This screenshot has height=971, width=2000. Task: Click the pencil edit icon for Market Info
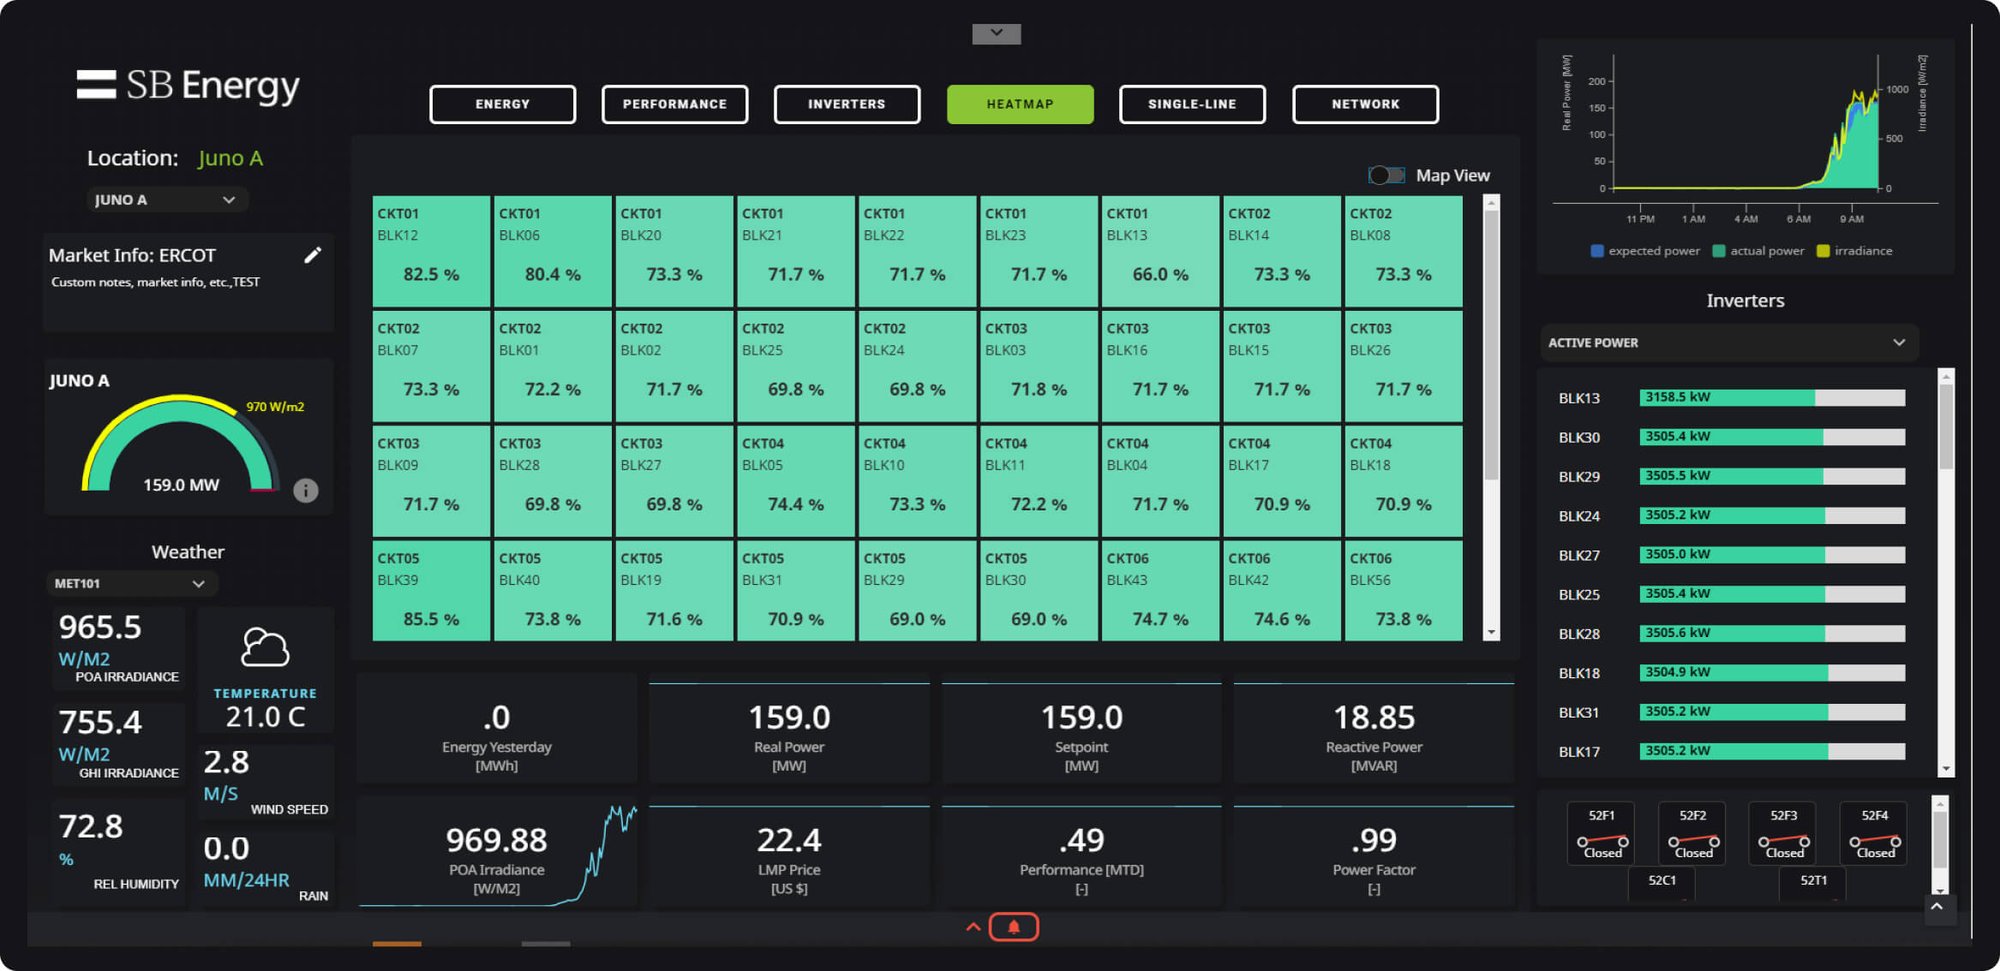(313, 255)
